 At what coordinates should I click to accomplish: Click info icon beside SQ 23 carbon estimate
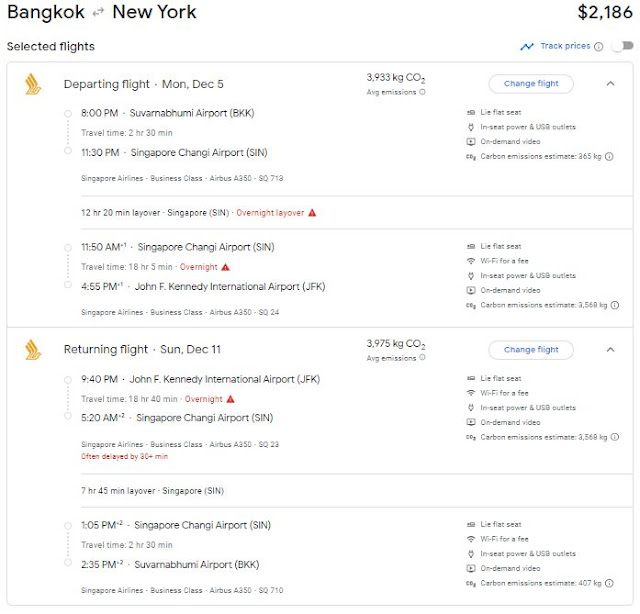[x=615, y=437]
